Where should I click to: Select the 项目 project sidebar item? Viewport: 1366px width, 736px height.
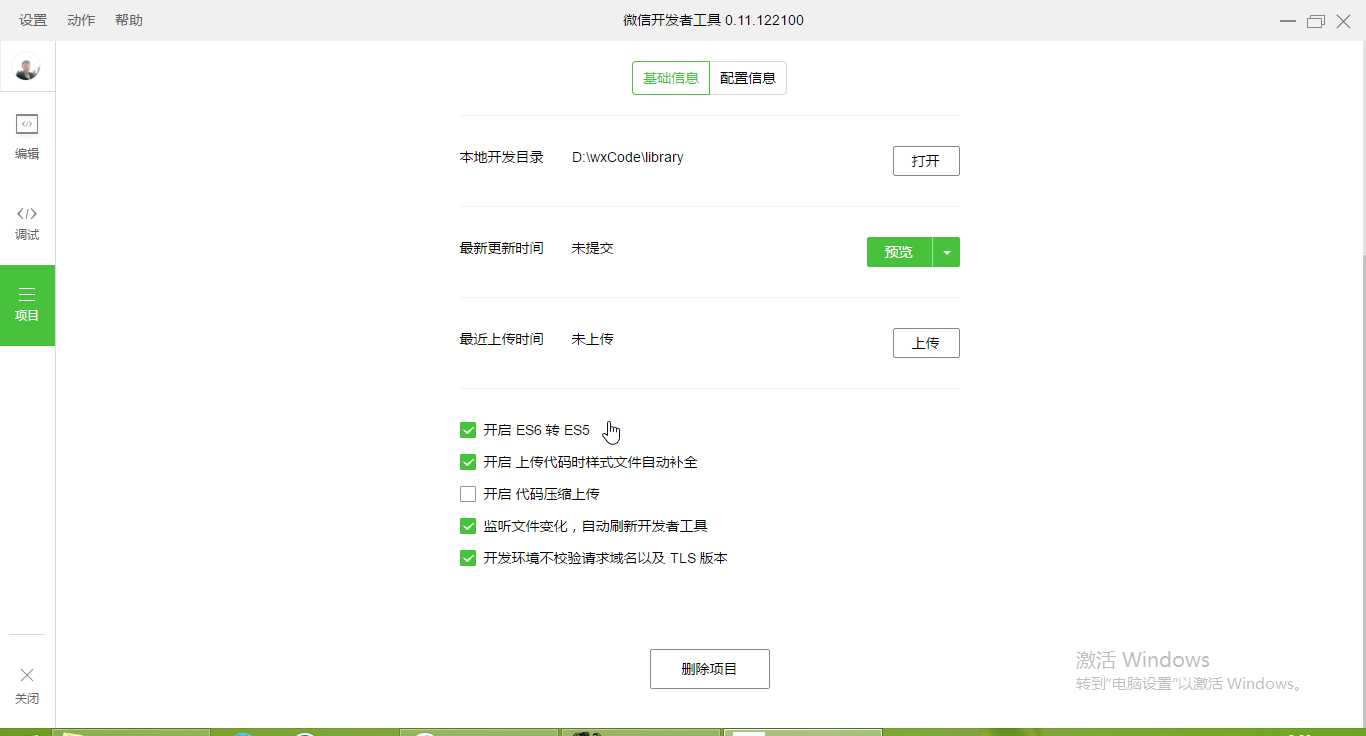pos(27,305)
